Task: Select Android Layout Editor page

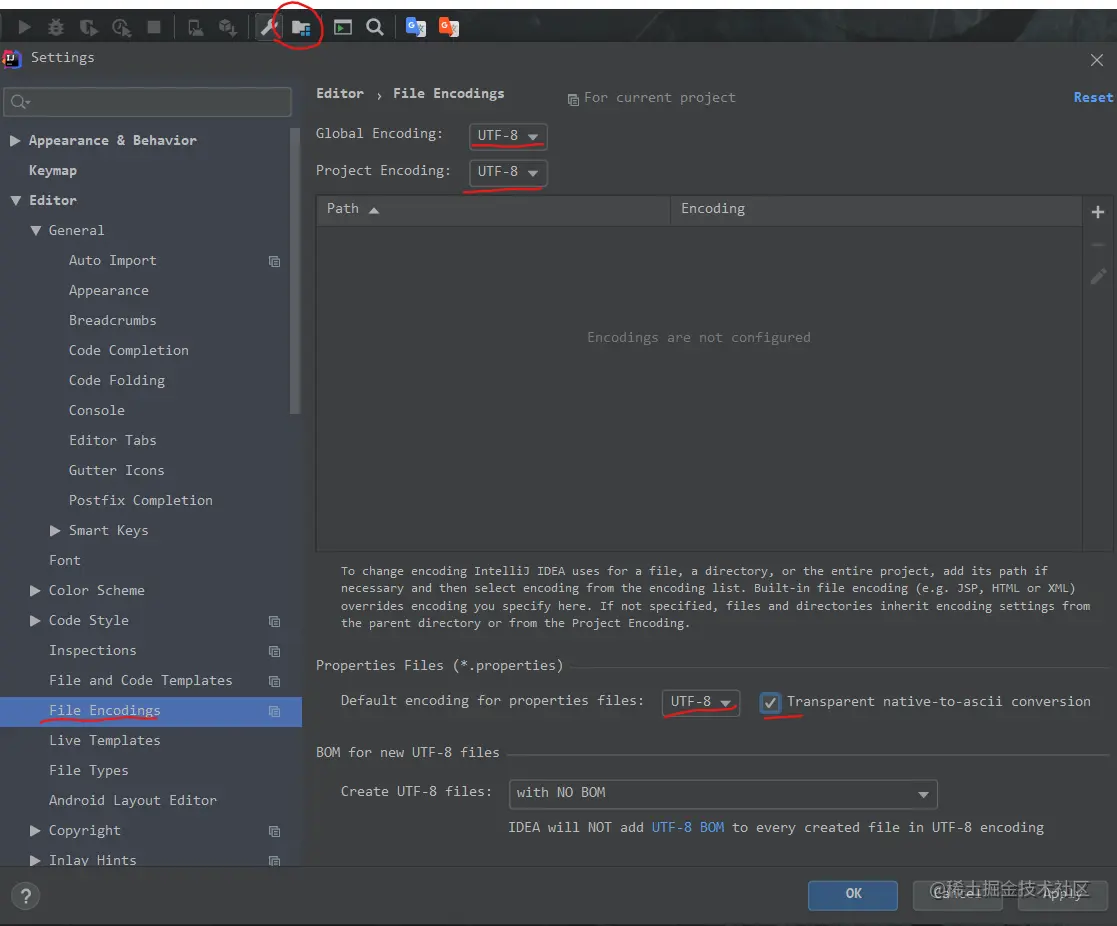Action: (x=133, y=801)
